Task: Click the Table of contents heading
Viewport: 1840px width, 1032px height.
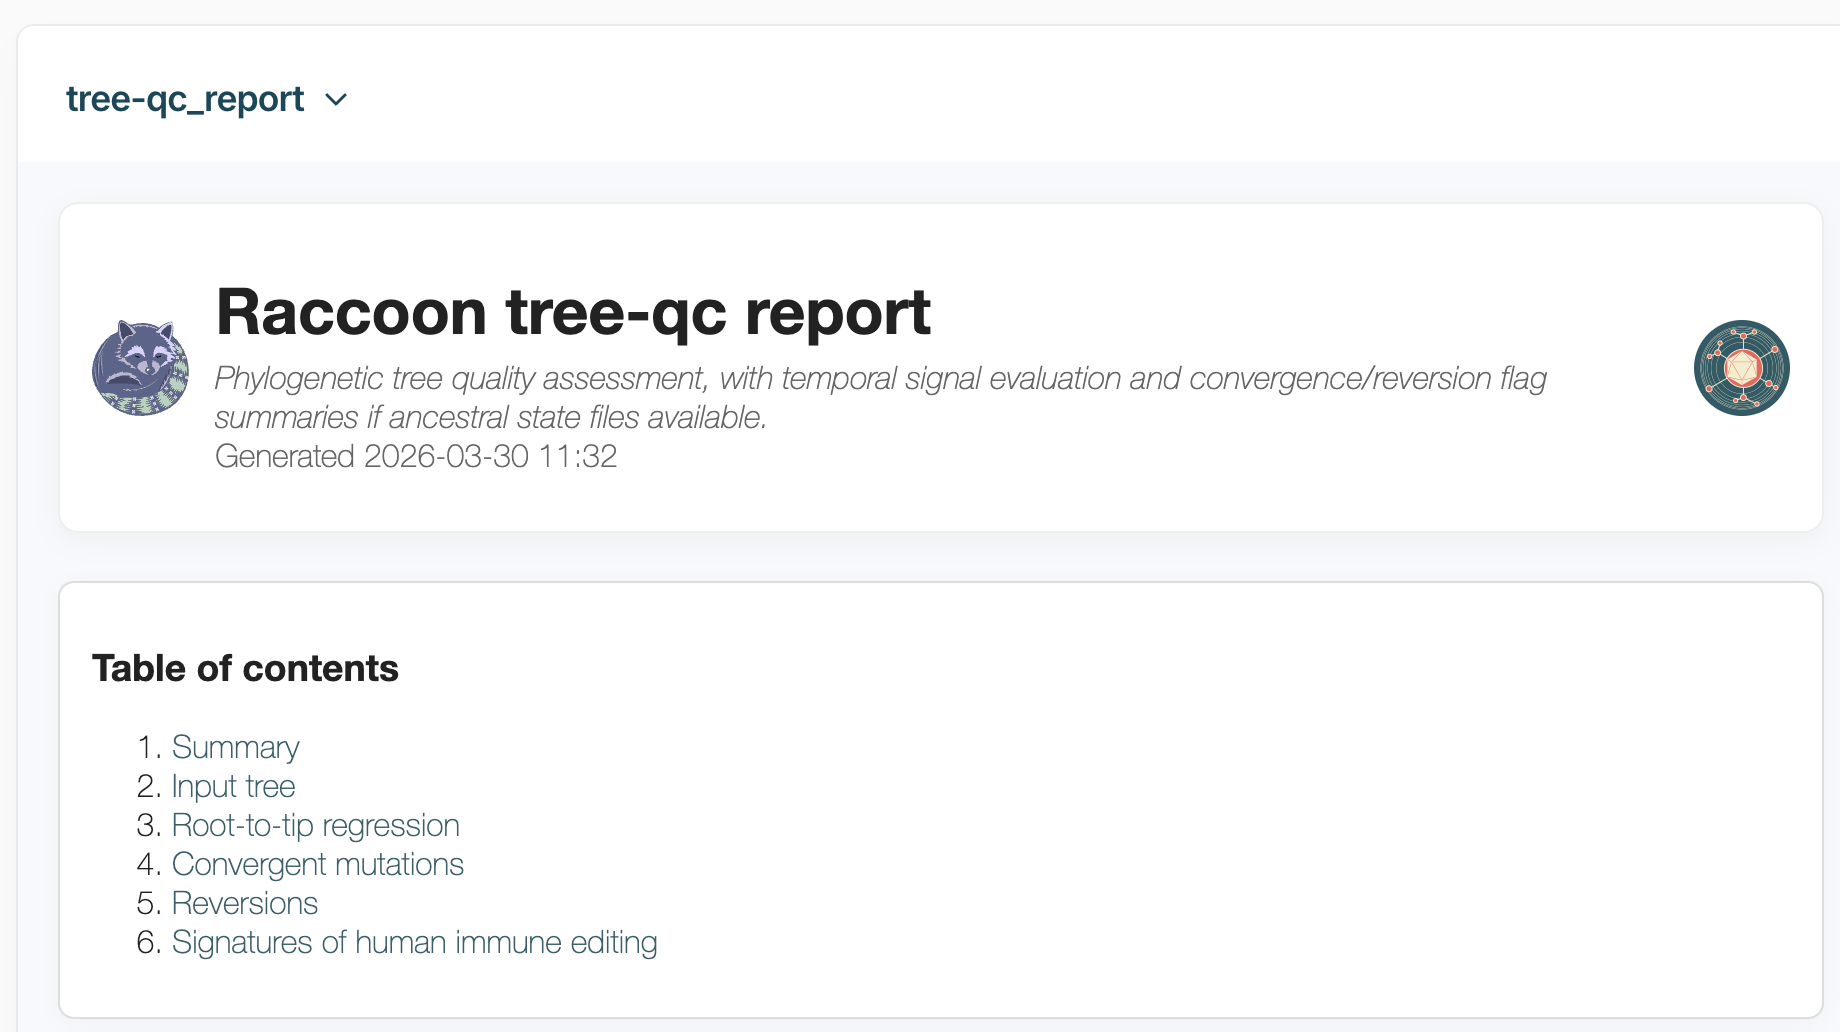Action: click(x=245, y=668)
